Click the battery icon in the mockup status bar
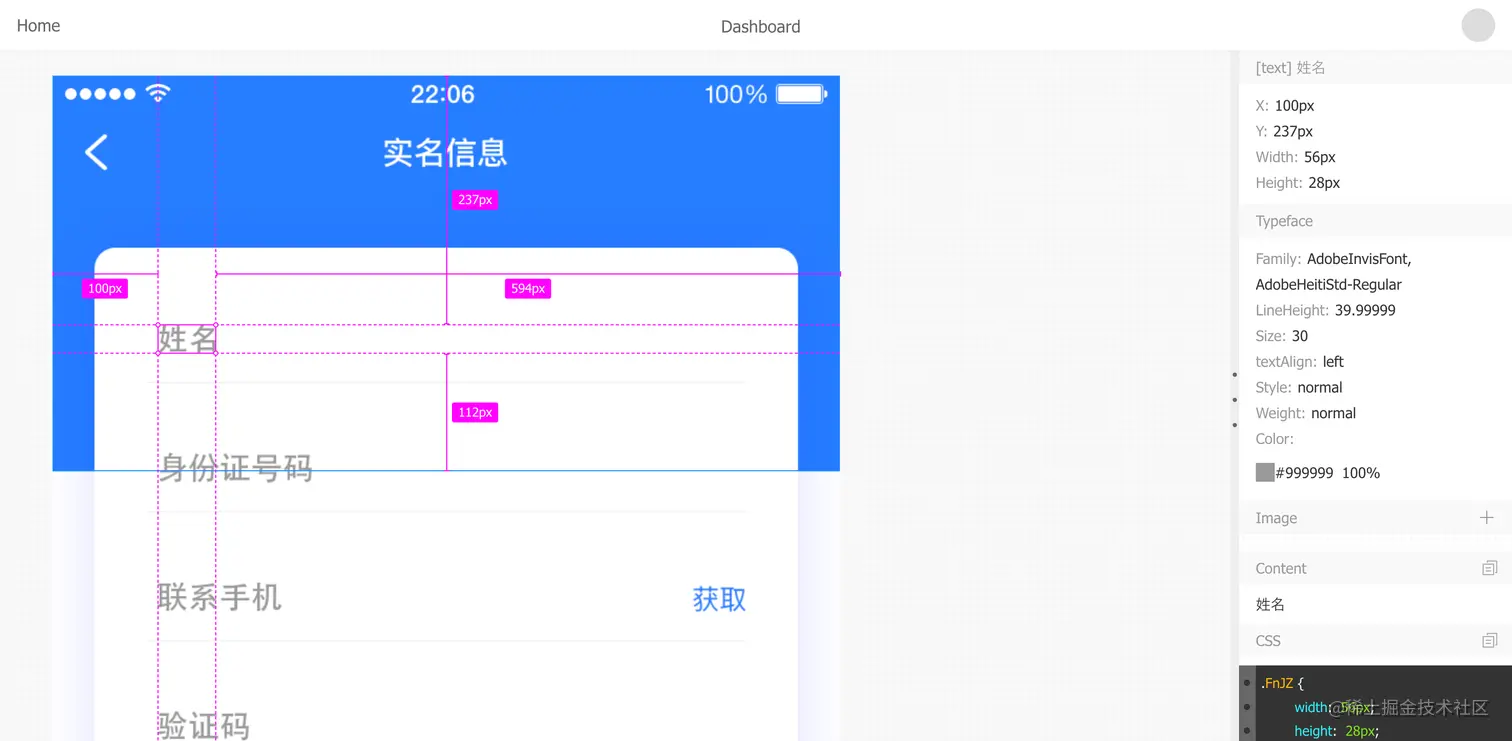Screen dimensions: 1512x741 tap(798, 94)
